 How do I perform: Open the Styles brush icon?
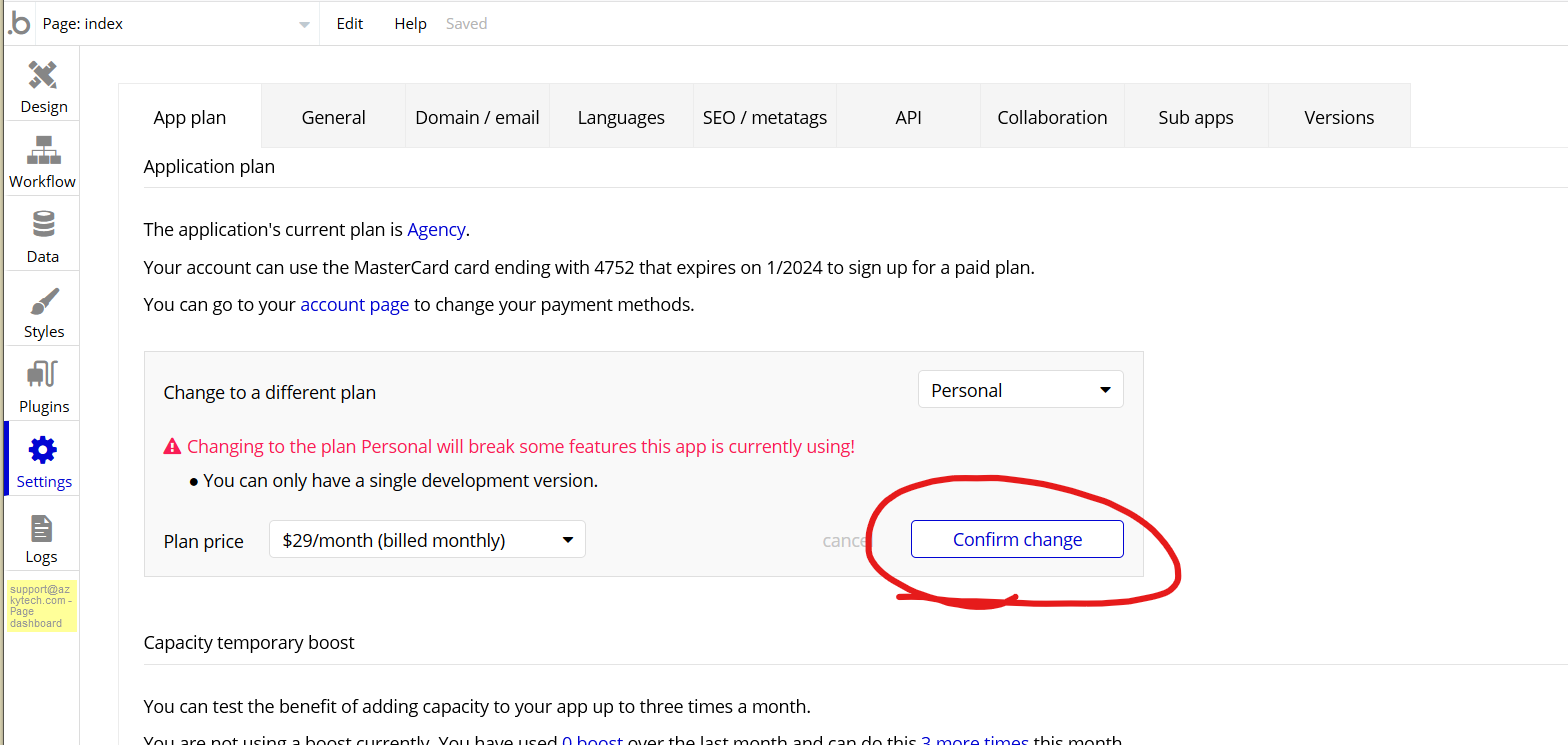tap(43, 301)
